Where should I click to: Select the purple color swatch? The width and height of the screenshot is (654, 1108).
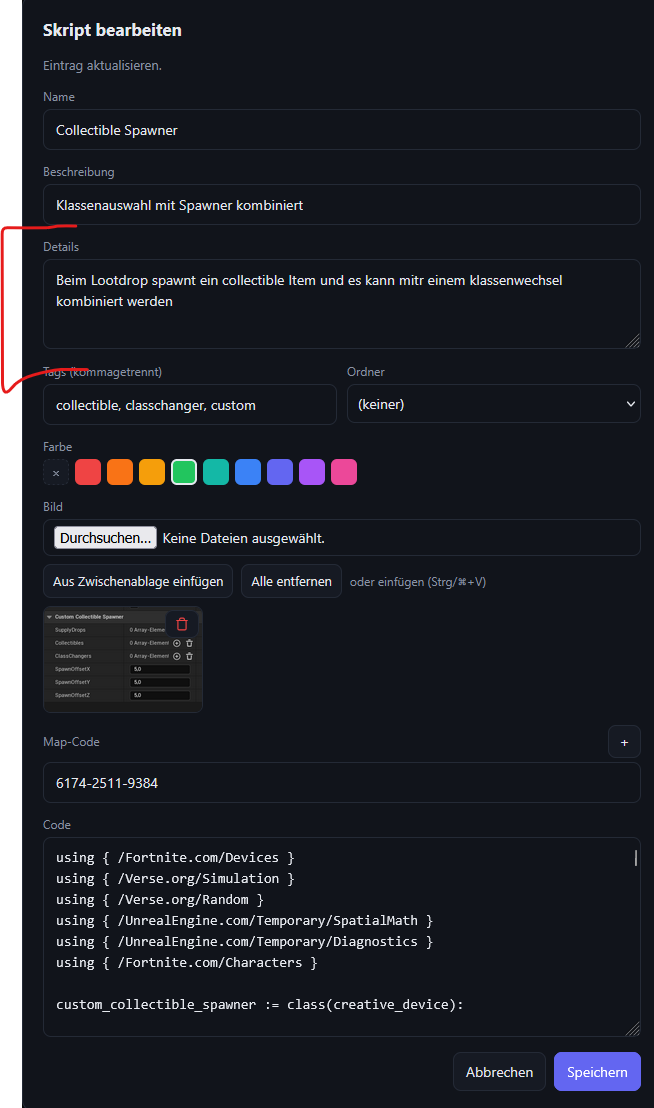[x=312, y=472]
